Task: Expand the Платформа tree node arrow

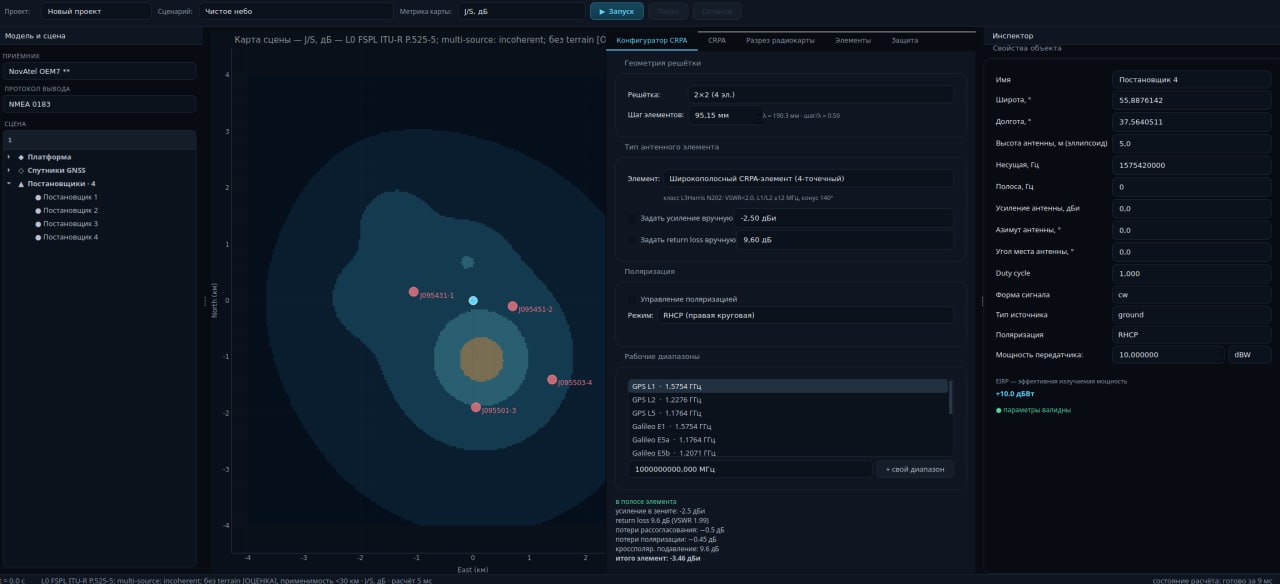Action: click(9, 157)
